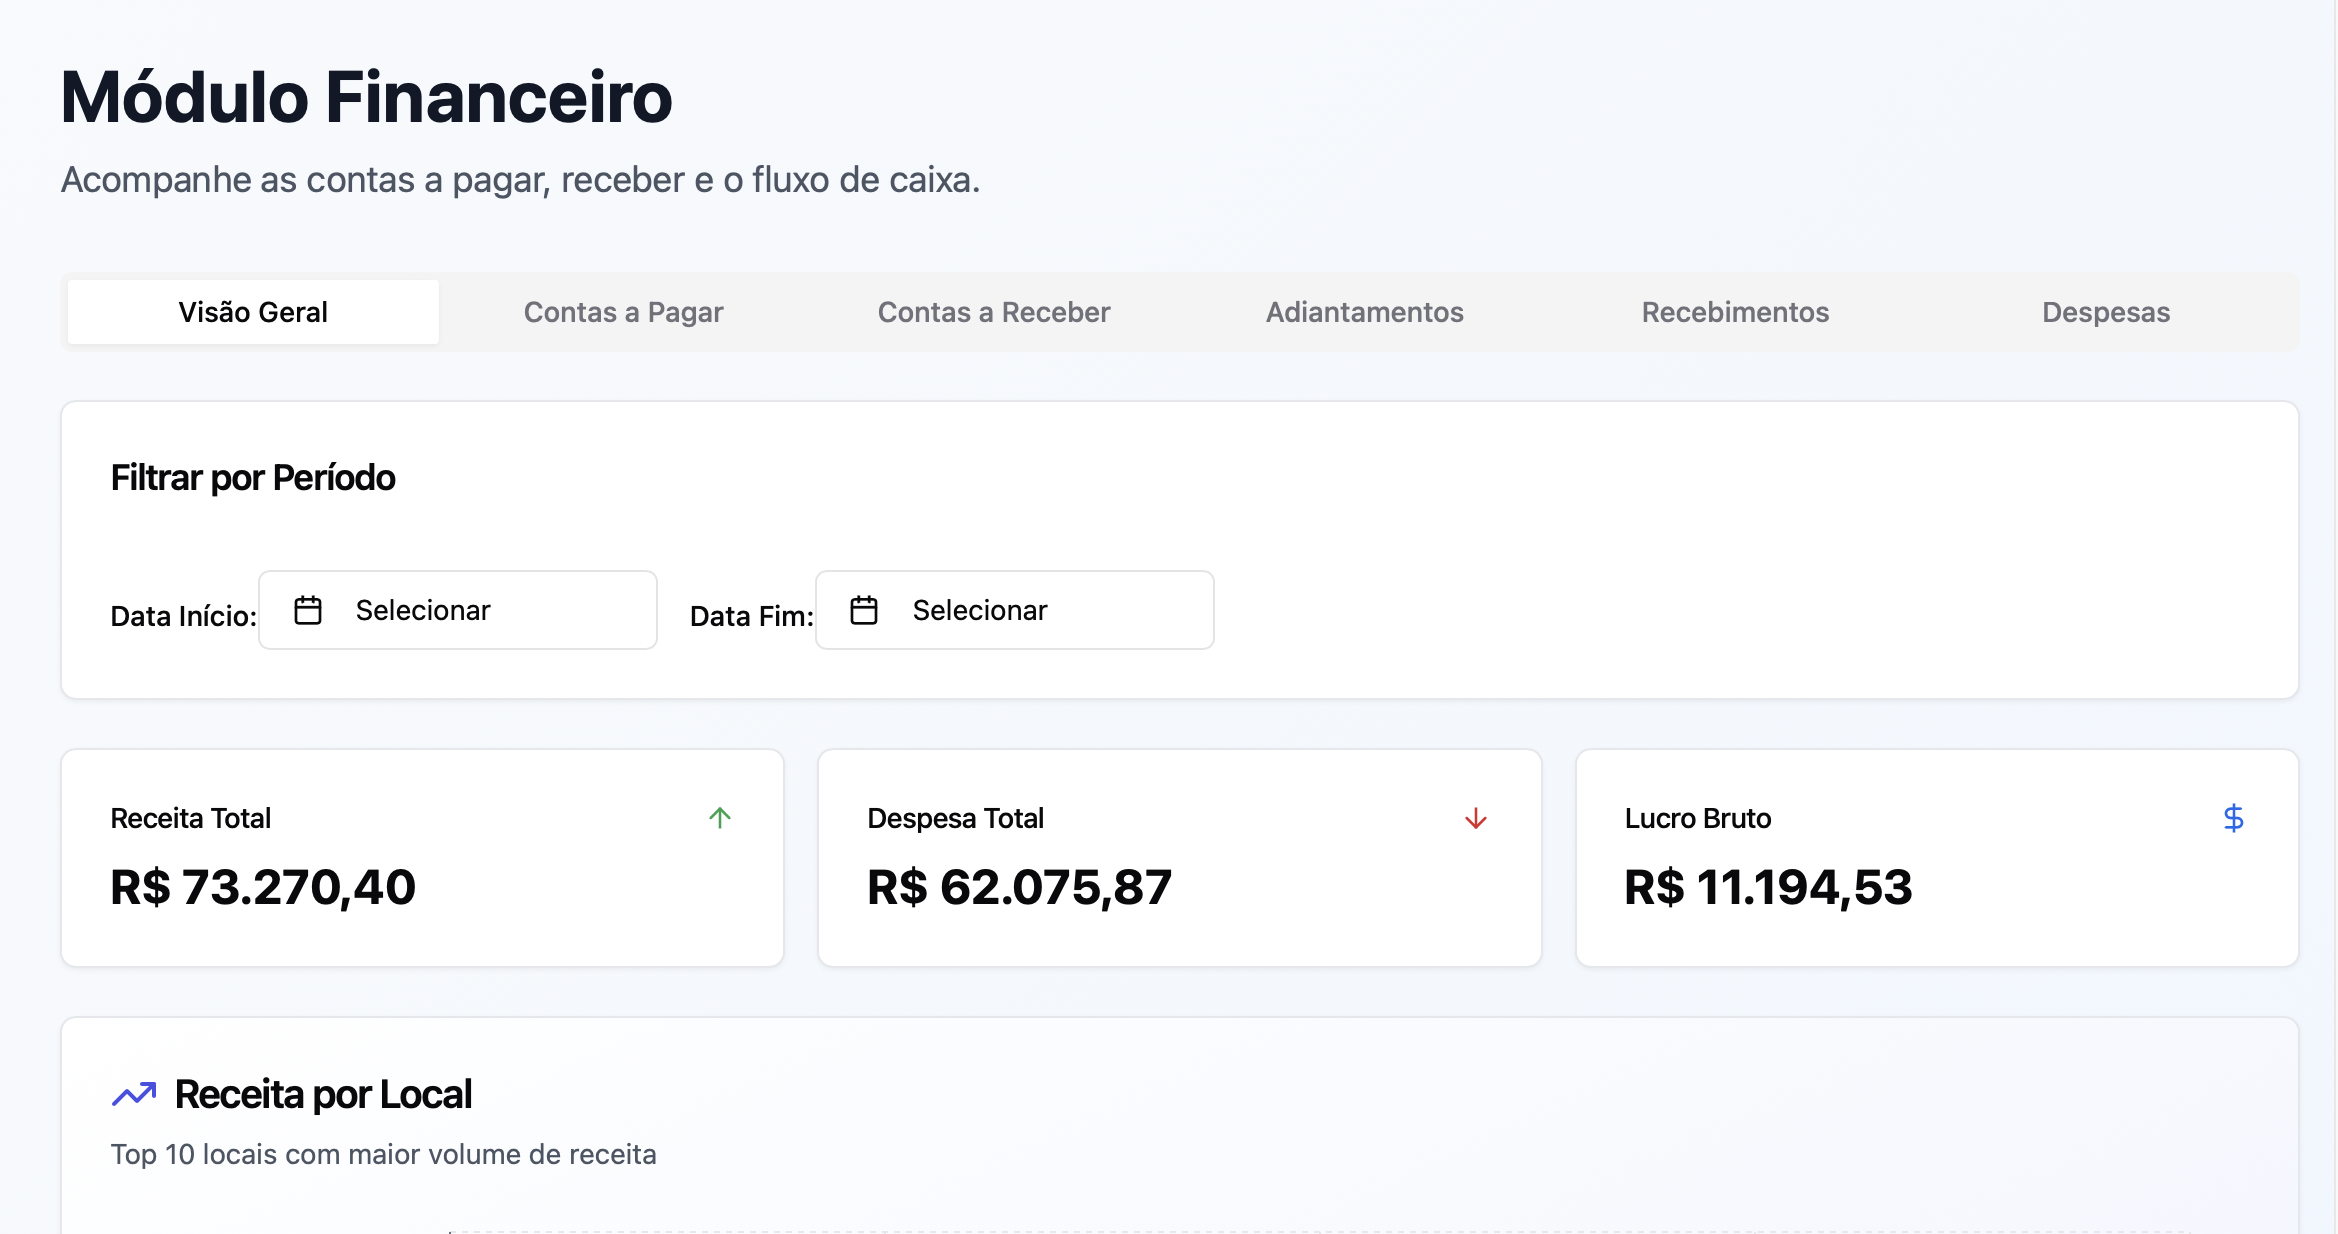Open the Data Fim date picker
The width and height of the screenshot is (2338, 1234).
click(x=1014, y=610)
